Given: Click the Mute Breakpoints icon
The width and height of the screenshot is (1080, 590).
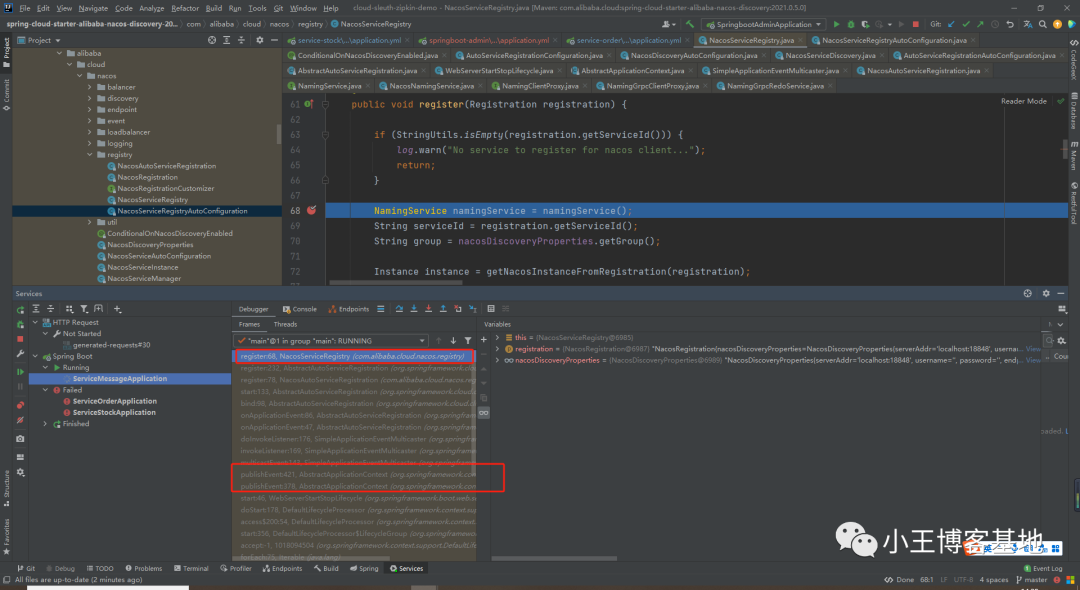Looking at the screenshot, I should pos(21,419).
